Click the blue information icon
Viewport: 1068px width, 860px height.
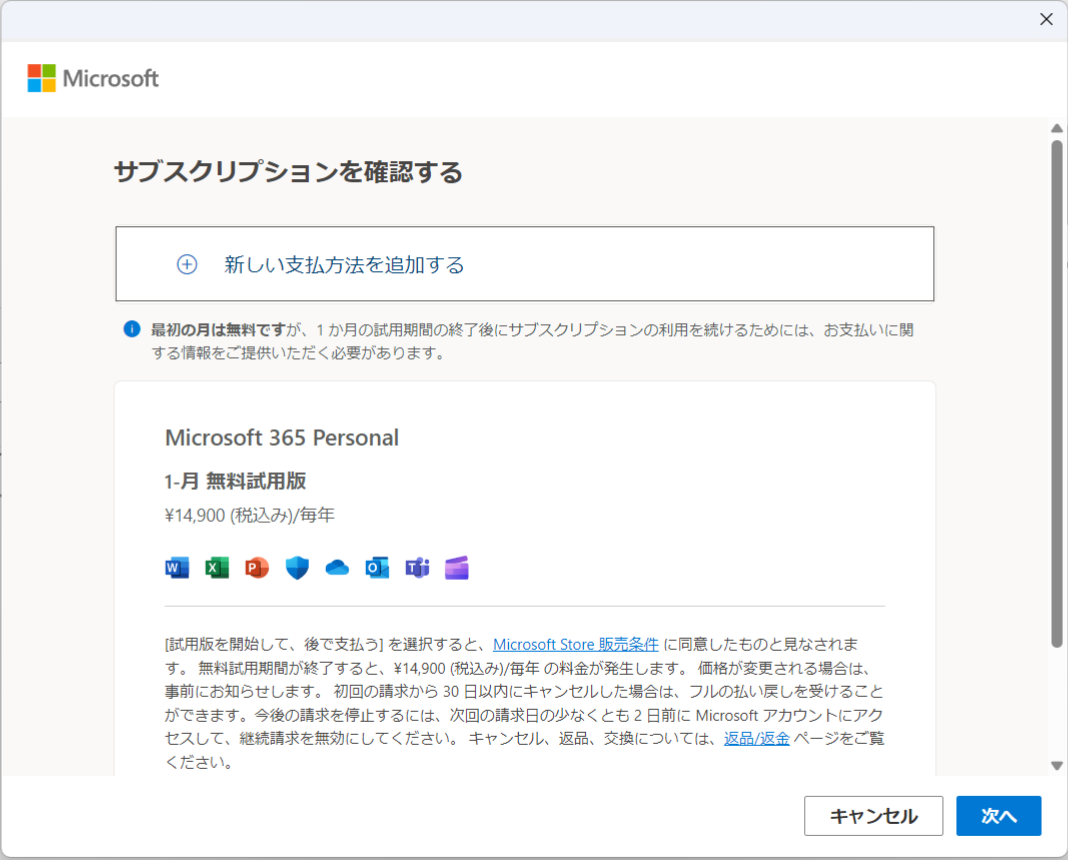pos(131,330)
